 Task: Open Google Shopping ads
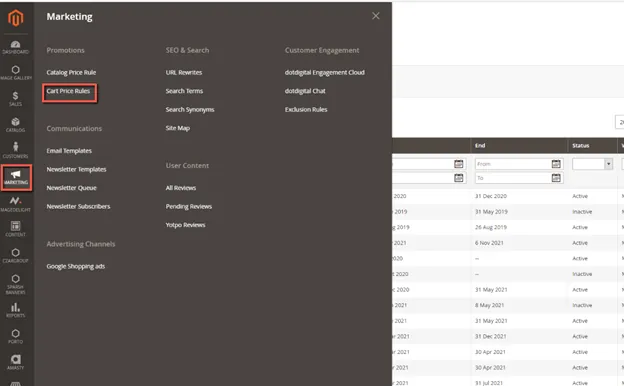tap(76, 266)
